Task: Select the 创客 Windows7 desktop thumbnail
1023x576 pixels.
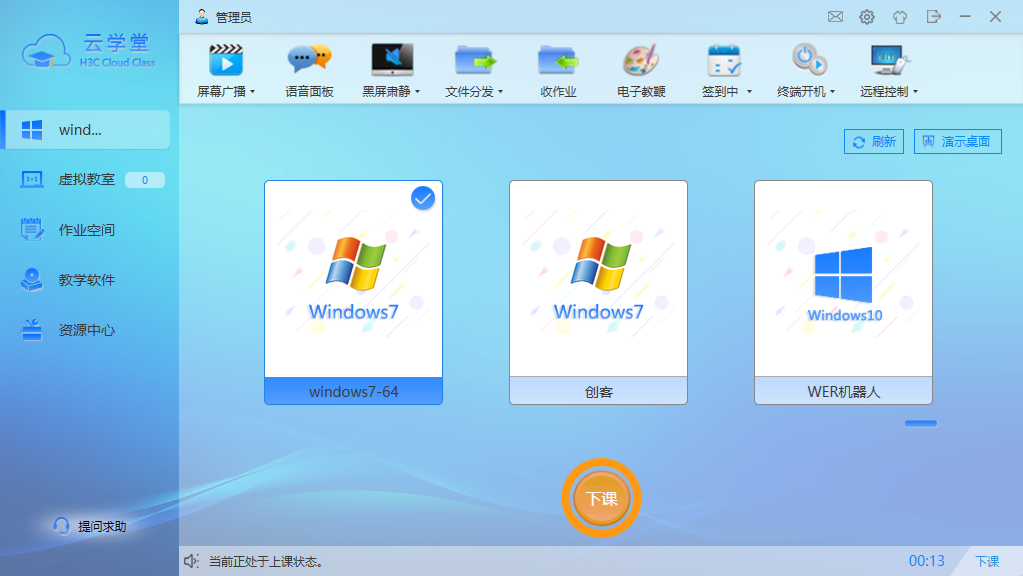Action: [598, 293]
